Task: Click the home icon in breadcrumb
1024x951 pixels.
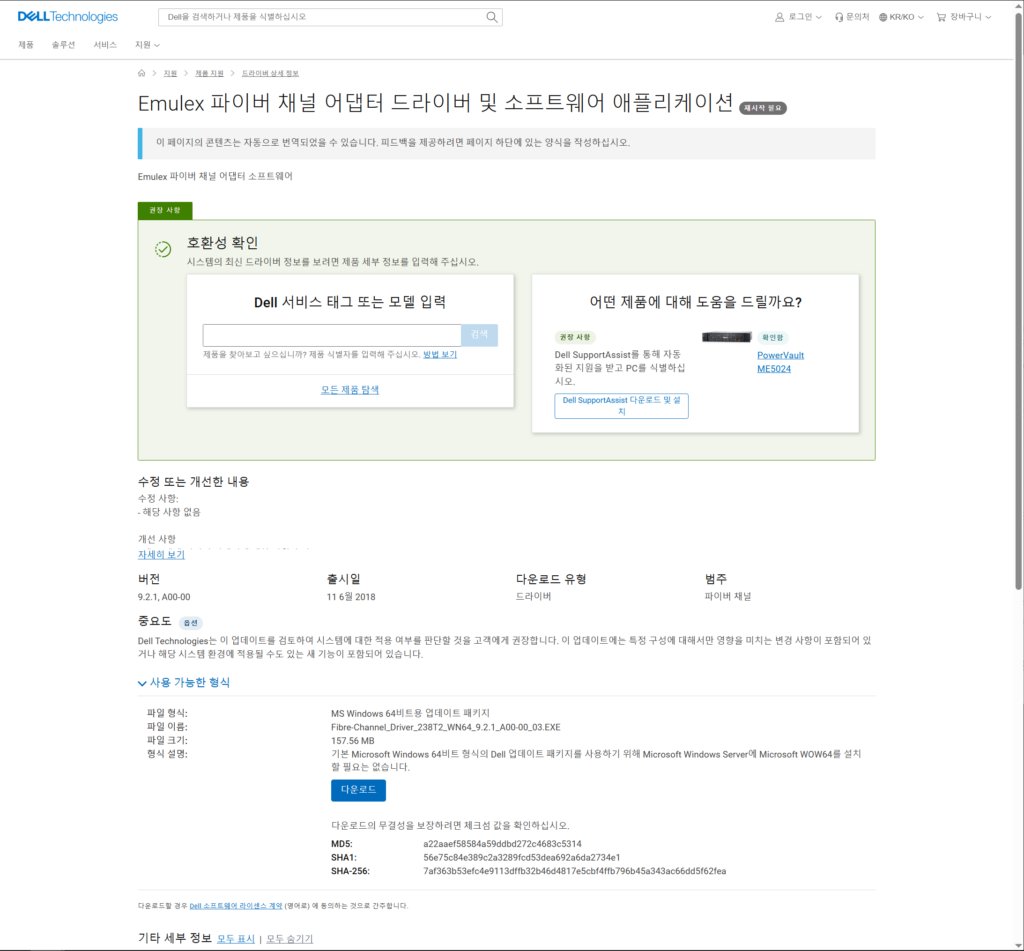Action: point(142,73)
